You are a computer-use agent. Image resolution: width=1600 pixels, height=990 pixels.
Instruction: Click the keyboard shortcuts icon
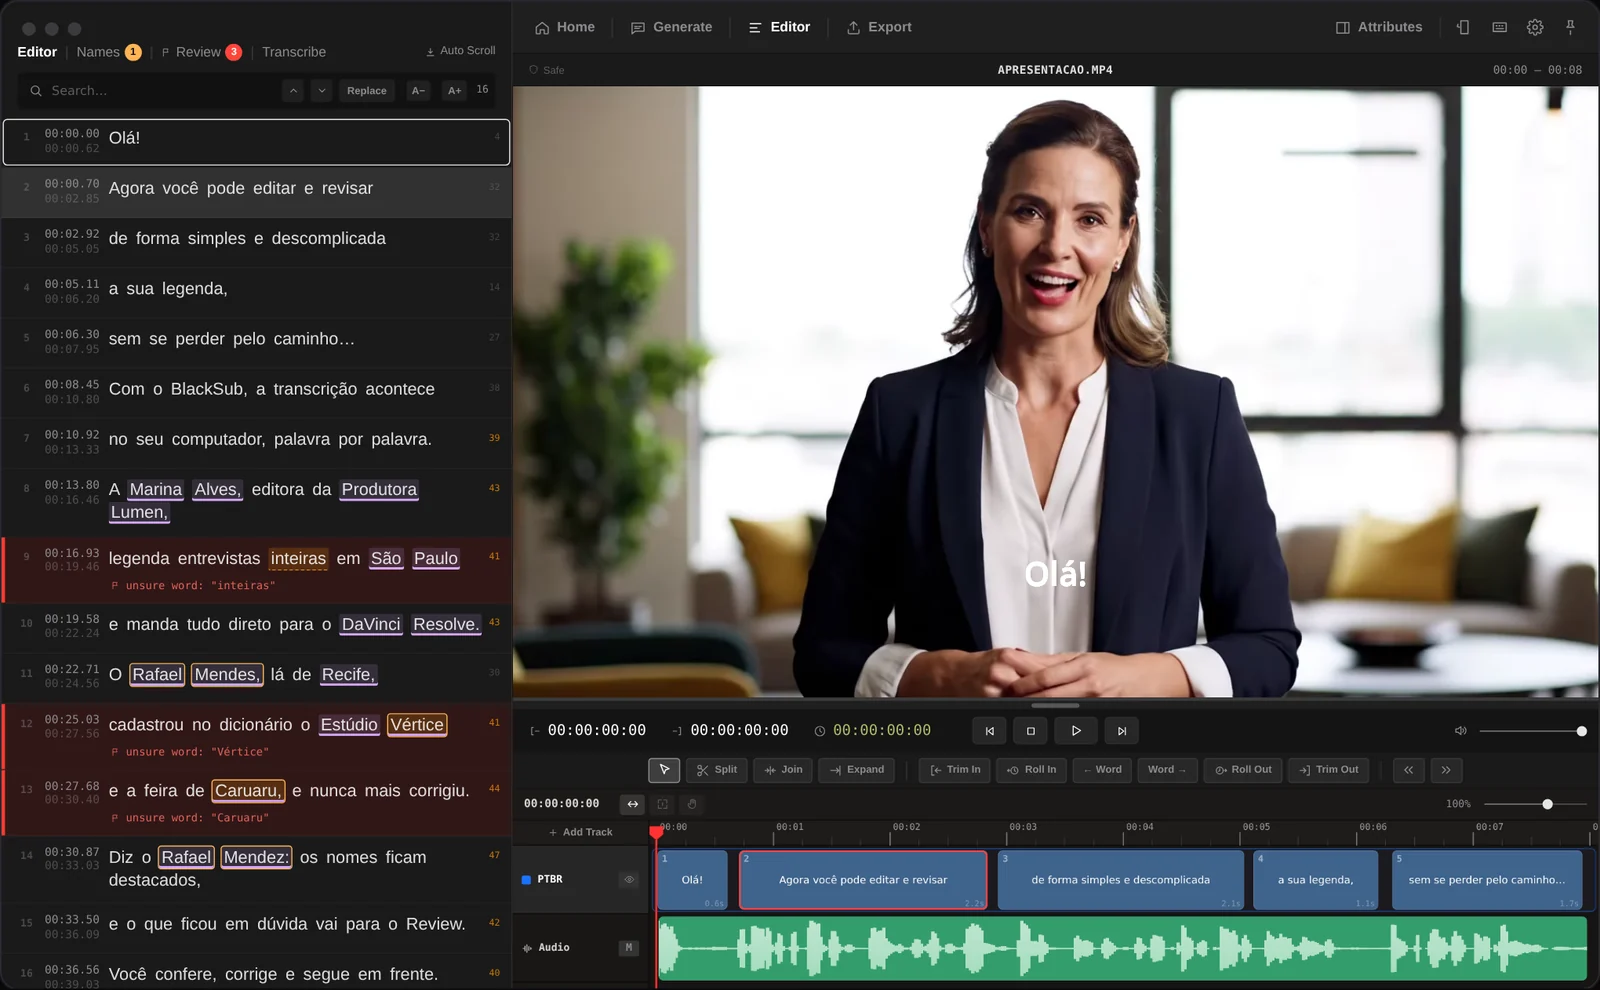[1499, 27]
